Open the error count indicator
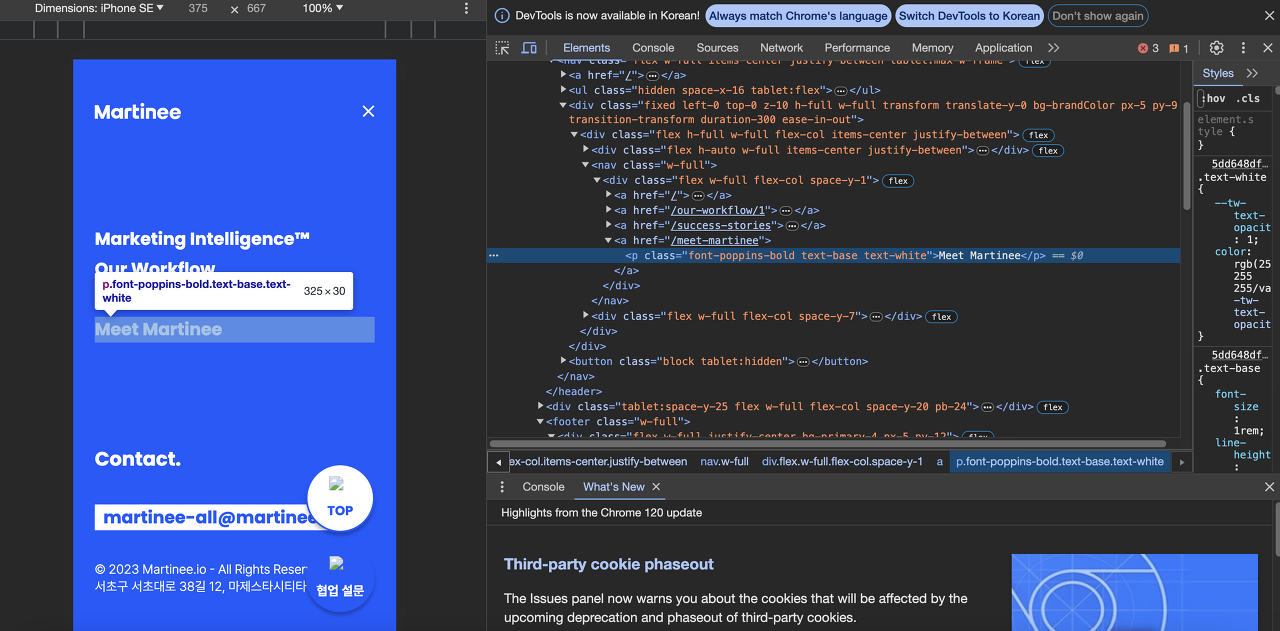This screenshot has width=1280, height=631. click(1148, 48)
